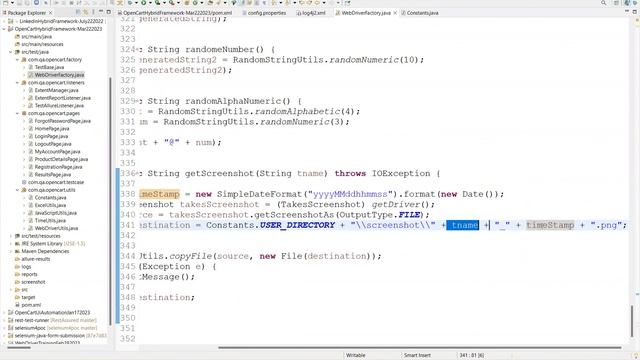This screenshot has width=640, height=360.
Task: Switch to config.properties tab
Action: [x=264, y=13]
